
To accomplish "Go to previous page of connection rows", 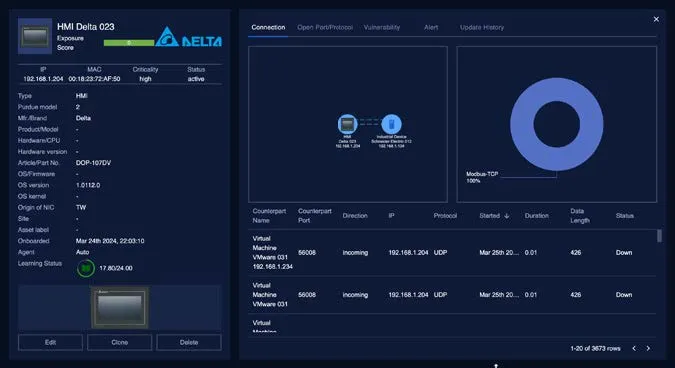I will [634, 348].
